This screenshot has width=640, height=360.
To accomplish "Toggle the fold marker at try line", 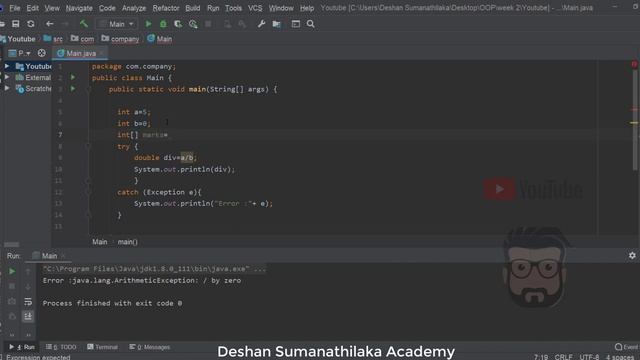I will [x=88, y=146].
